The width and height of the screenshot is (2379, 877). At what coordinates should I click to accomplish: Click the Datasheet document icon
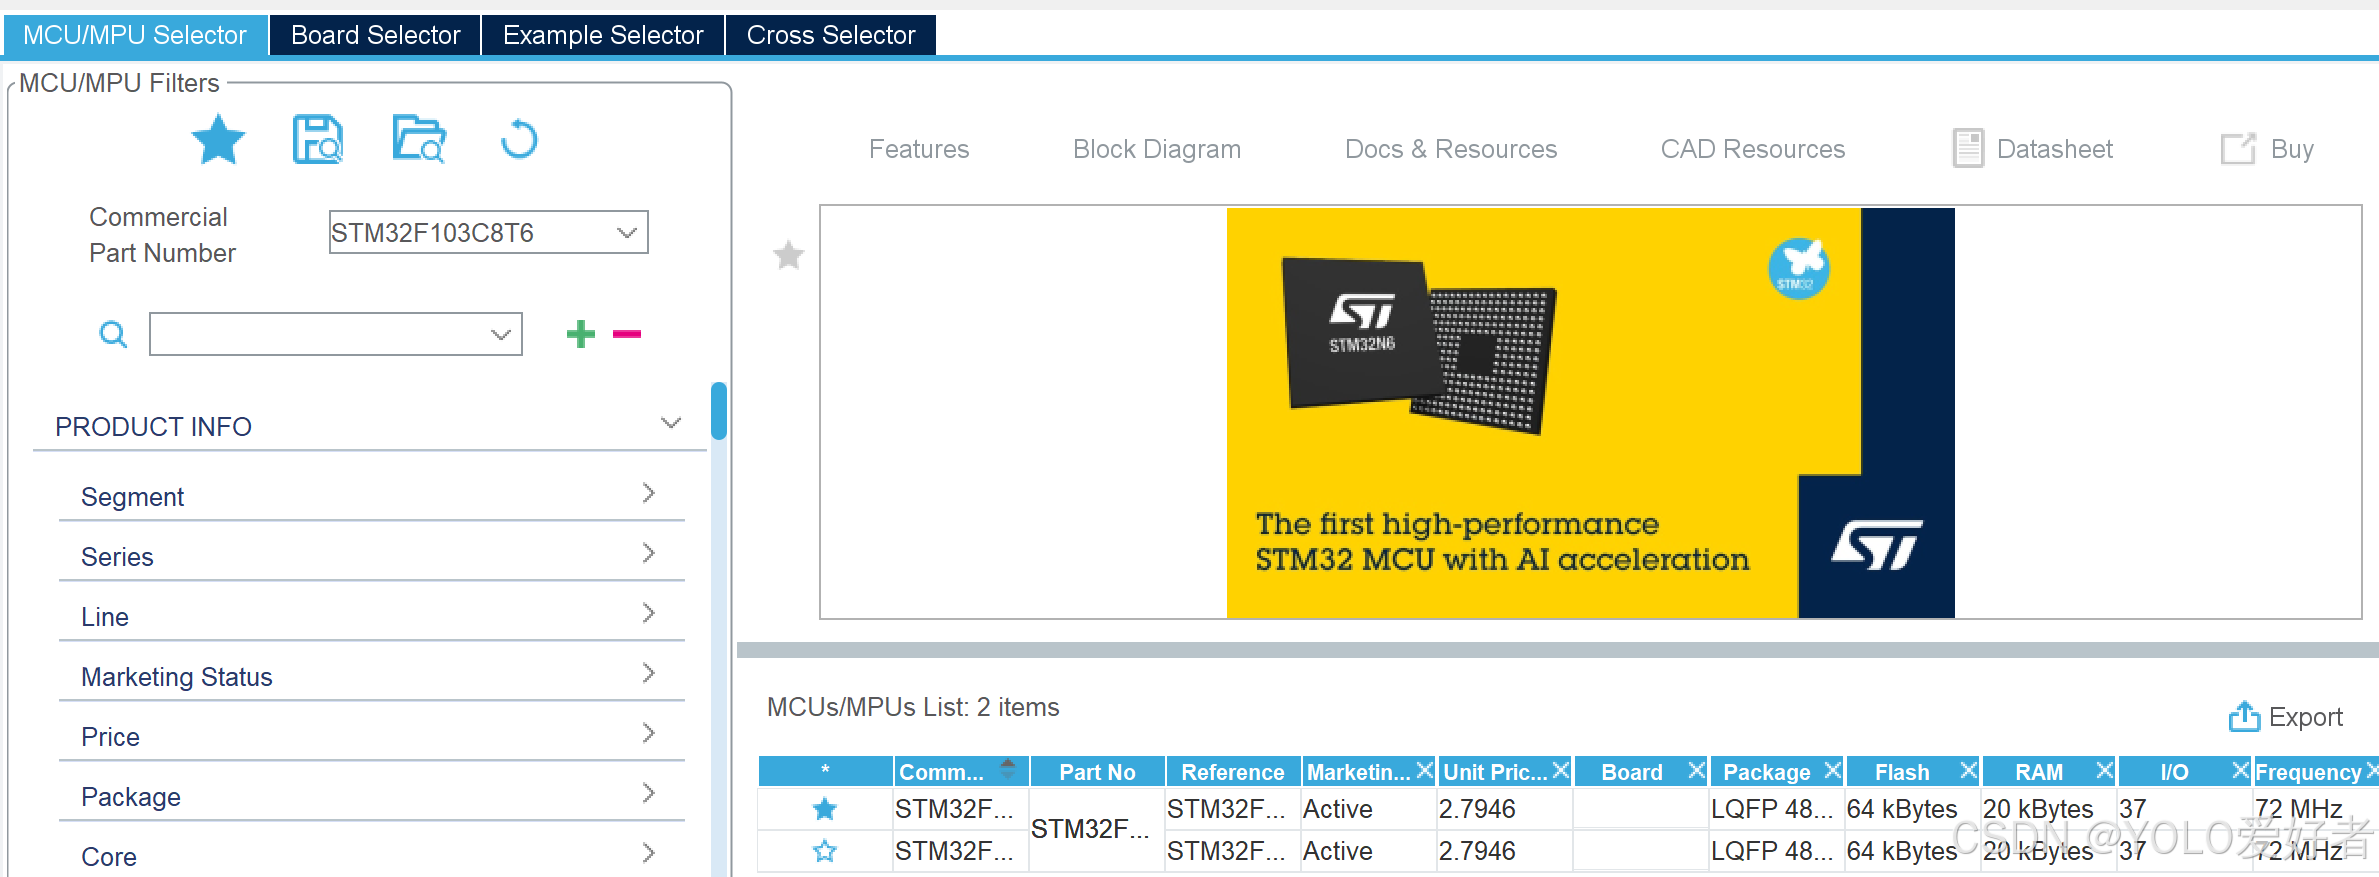pos(1968,149)
